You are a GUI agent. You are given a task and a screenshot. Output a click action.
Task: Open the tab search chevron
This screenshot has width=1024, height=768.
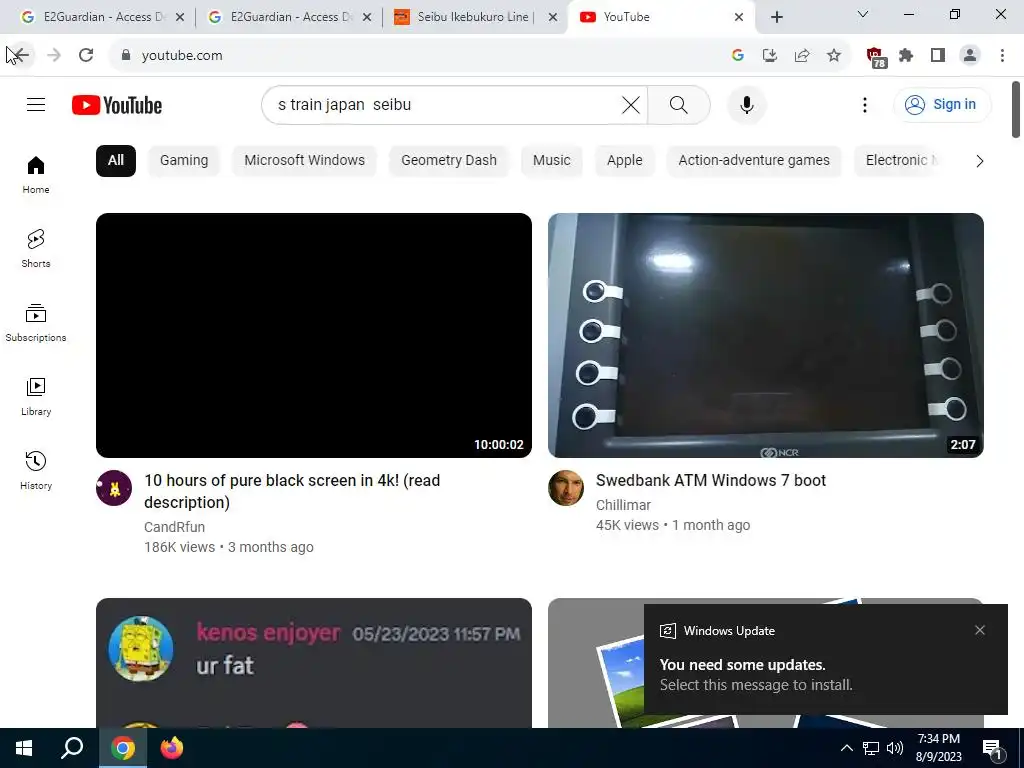(863, 14)
